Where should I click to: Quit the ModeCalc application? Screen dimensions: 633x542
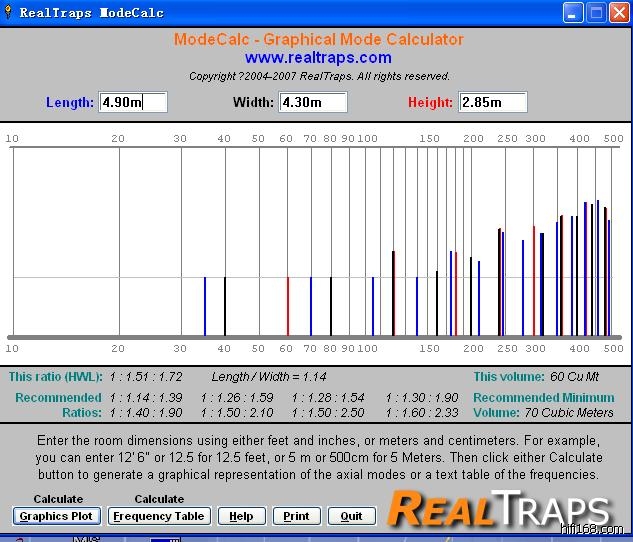click(351, 516)
